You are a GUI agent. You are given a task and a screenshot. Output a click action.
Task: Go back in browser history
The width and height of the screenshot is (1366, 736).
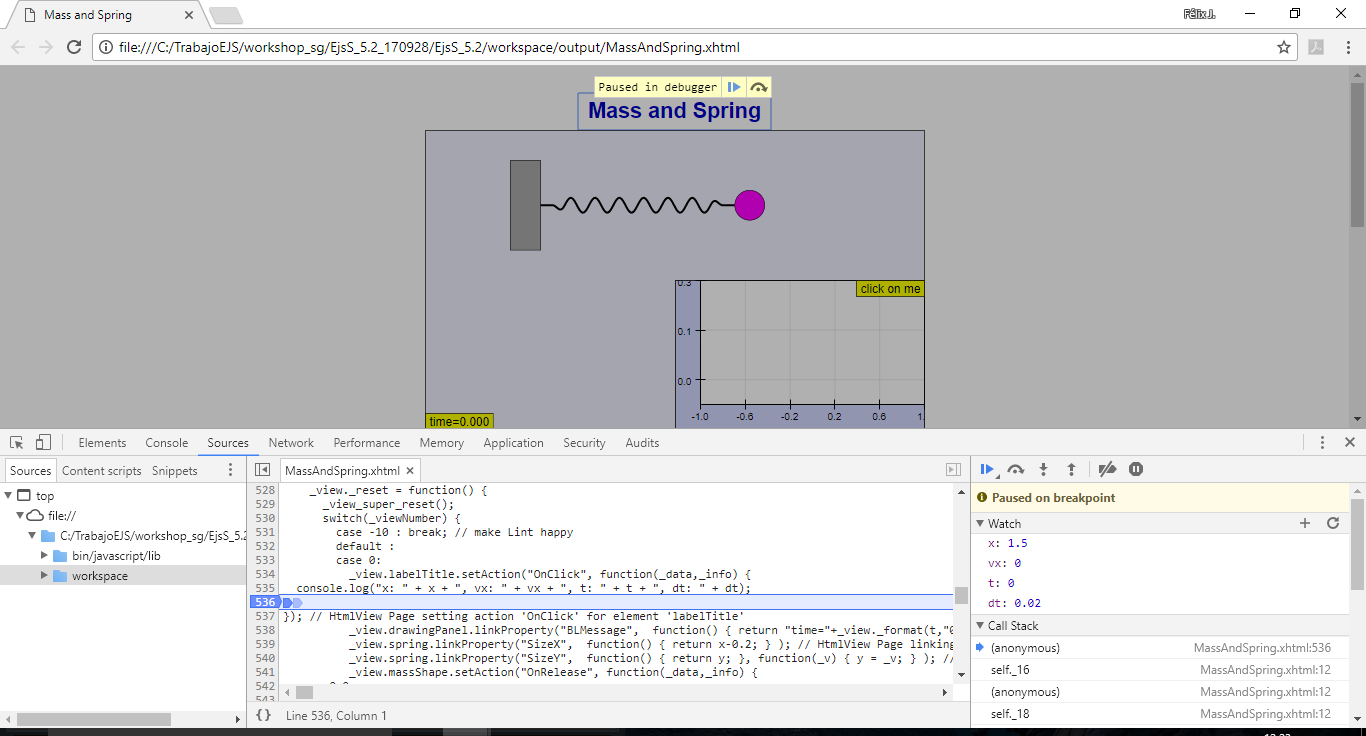[x=18, y=47]
